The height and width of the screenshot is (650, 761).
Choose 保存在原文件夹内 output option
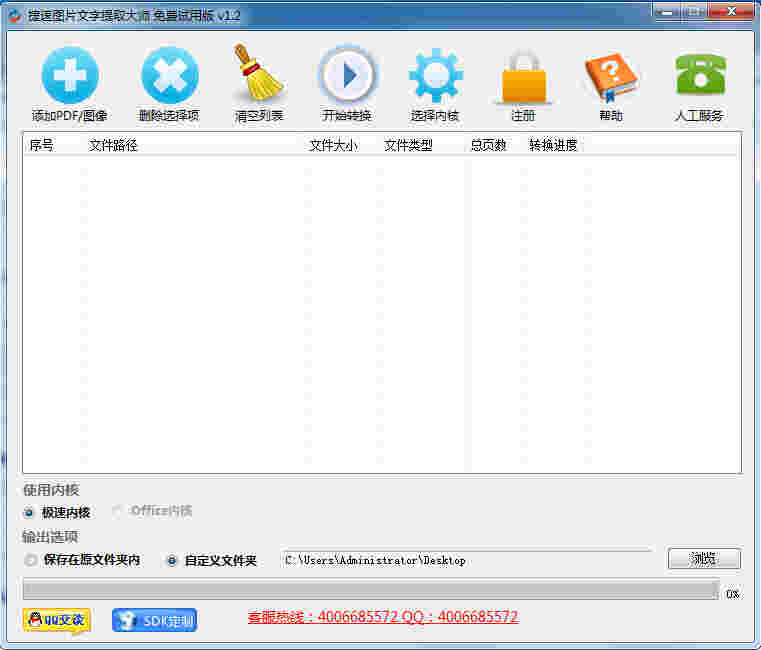[31, 560]
